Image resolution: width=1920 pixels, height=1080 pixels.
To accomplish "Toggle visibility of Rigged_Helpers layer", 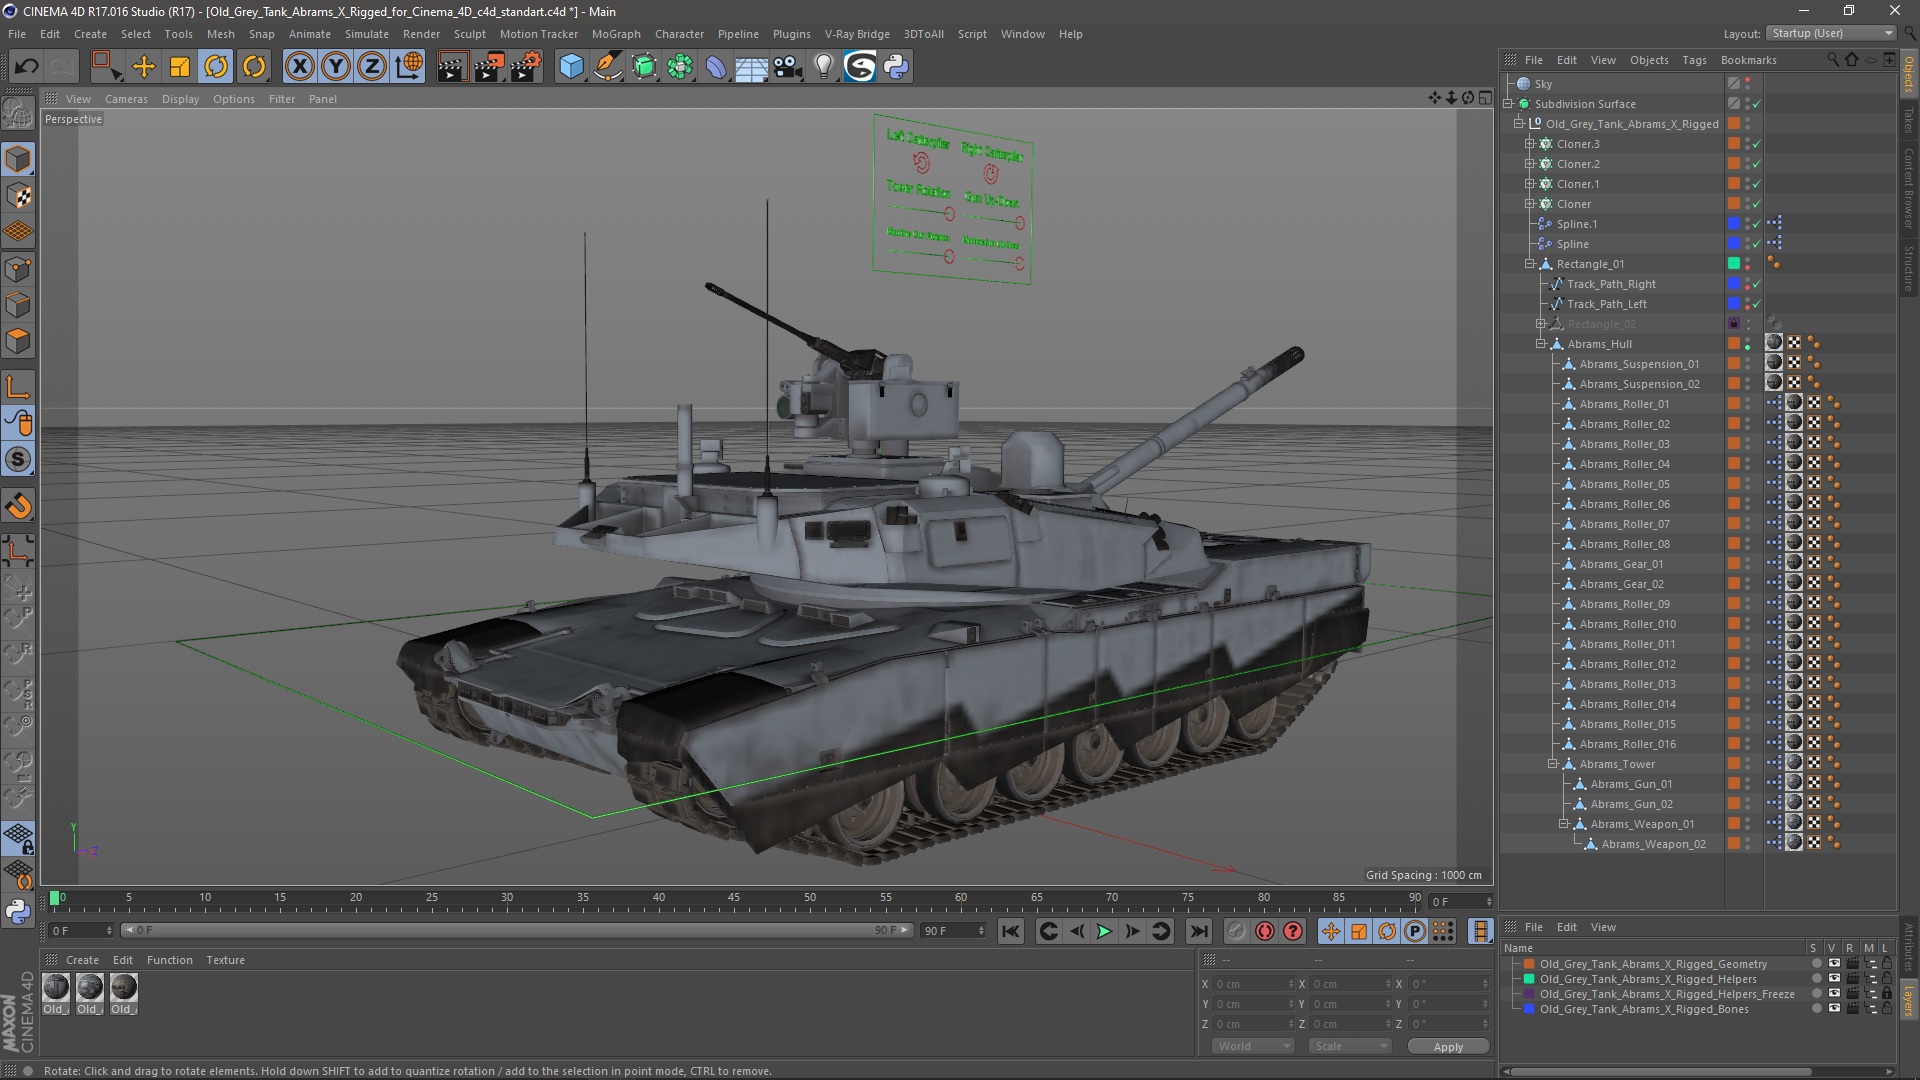I will pyautogui.click(x=1833, y=979).
